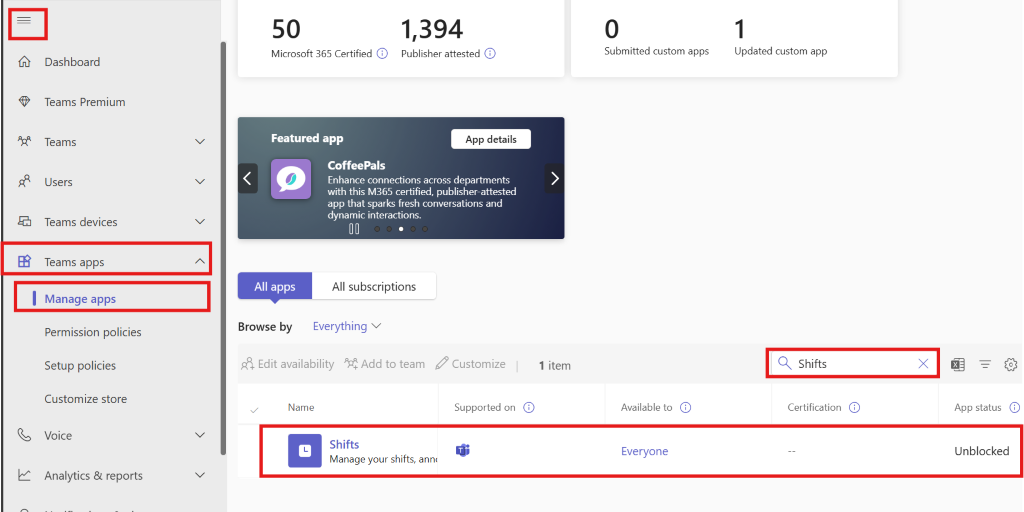Toggle select-all checkmark in table header

pyautogui.click(x=255, y=410)
